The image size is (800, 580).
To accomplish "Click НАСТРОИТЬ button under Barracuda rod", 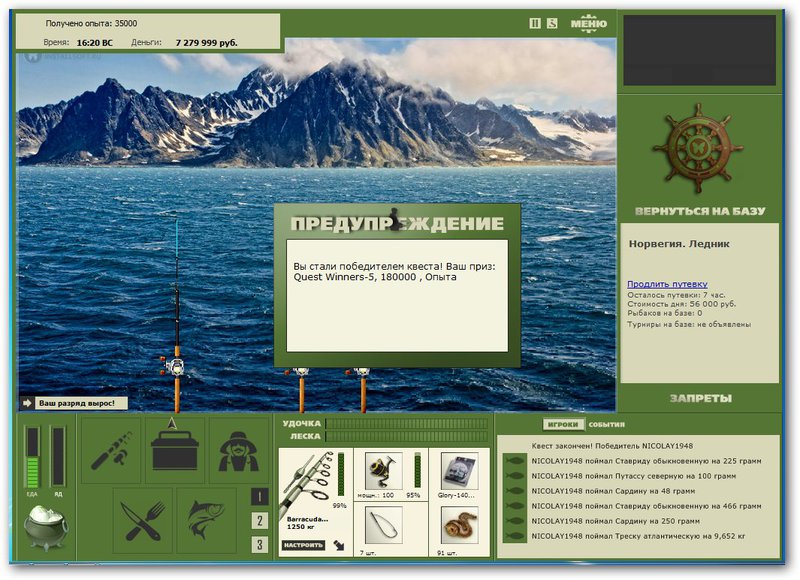I will pos(304,545).
